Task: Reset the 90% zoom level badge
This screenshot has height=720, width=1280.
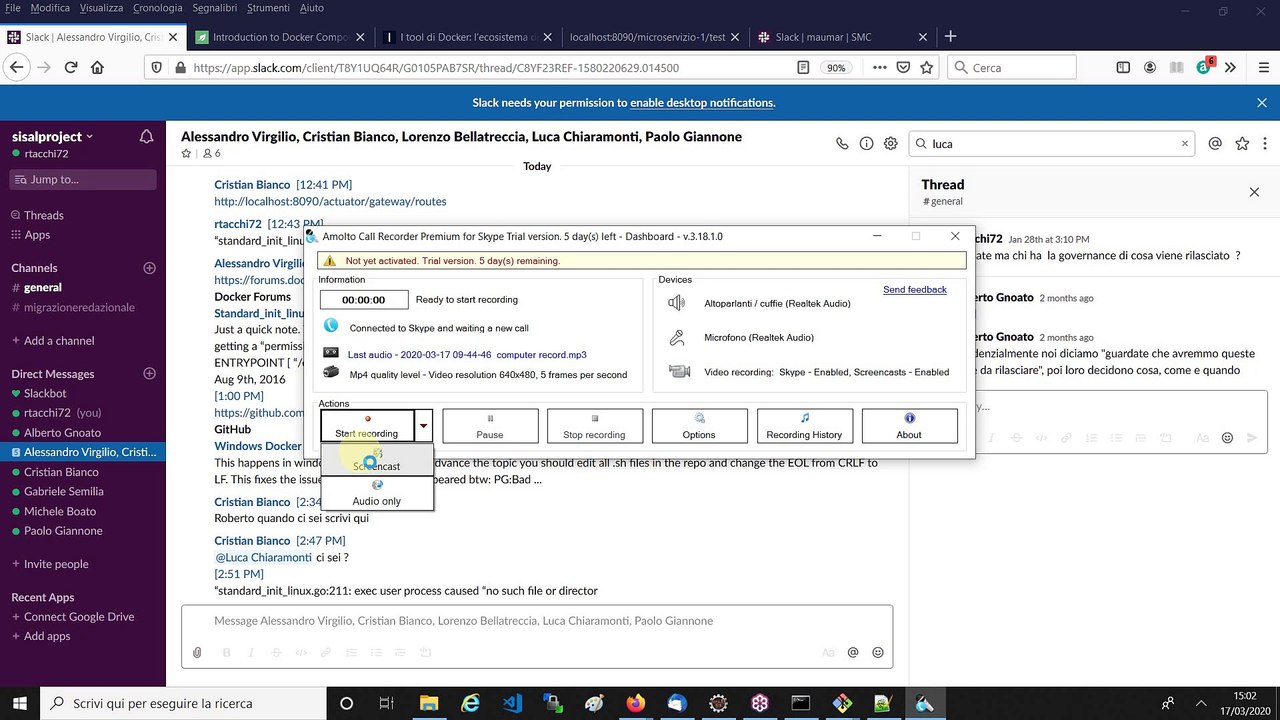Action: pyautogui.click(x=835, y=68)
